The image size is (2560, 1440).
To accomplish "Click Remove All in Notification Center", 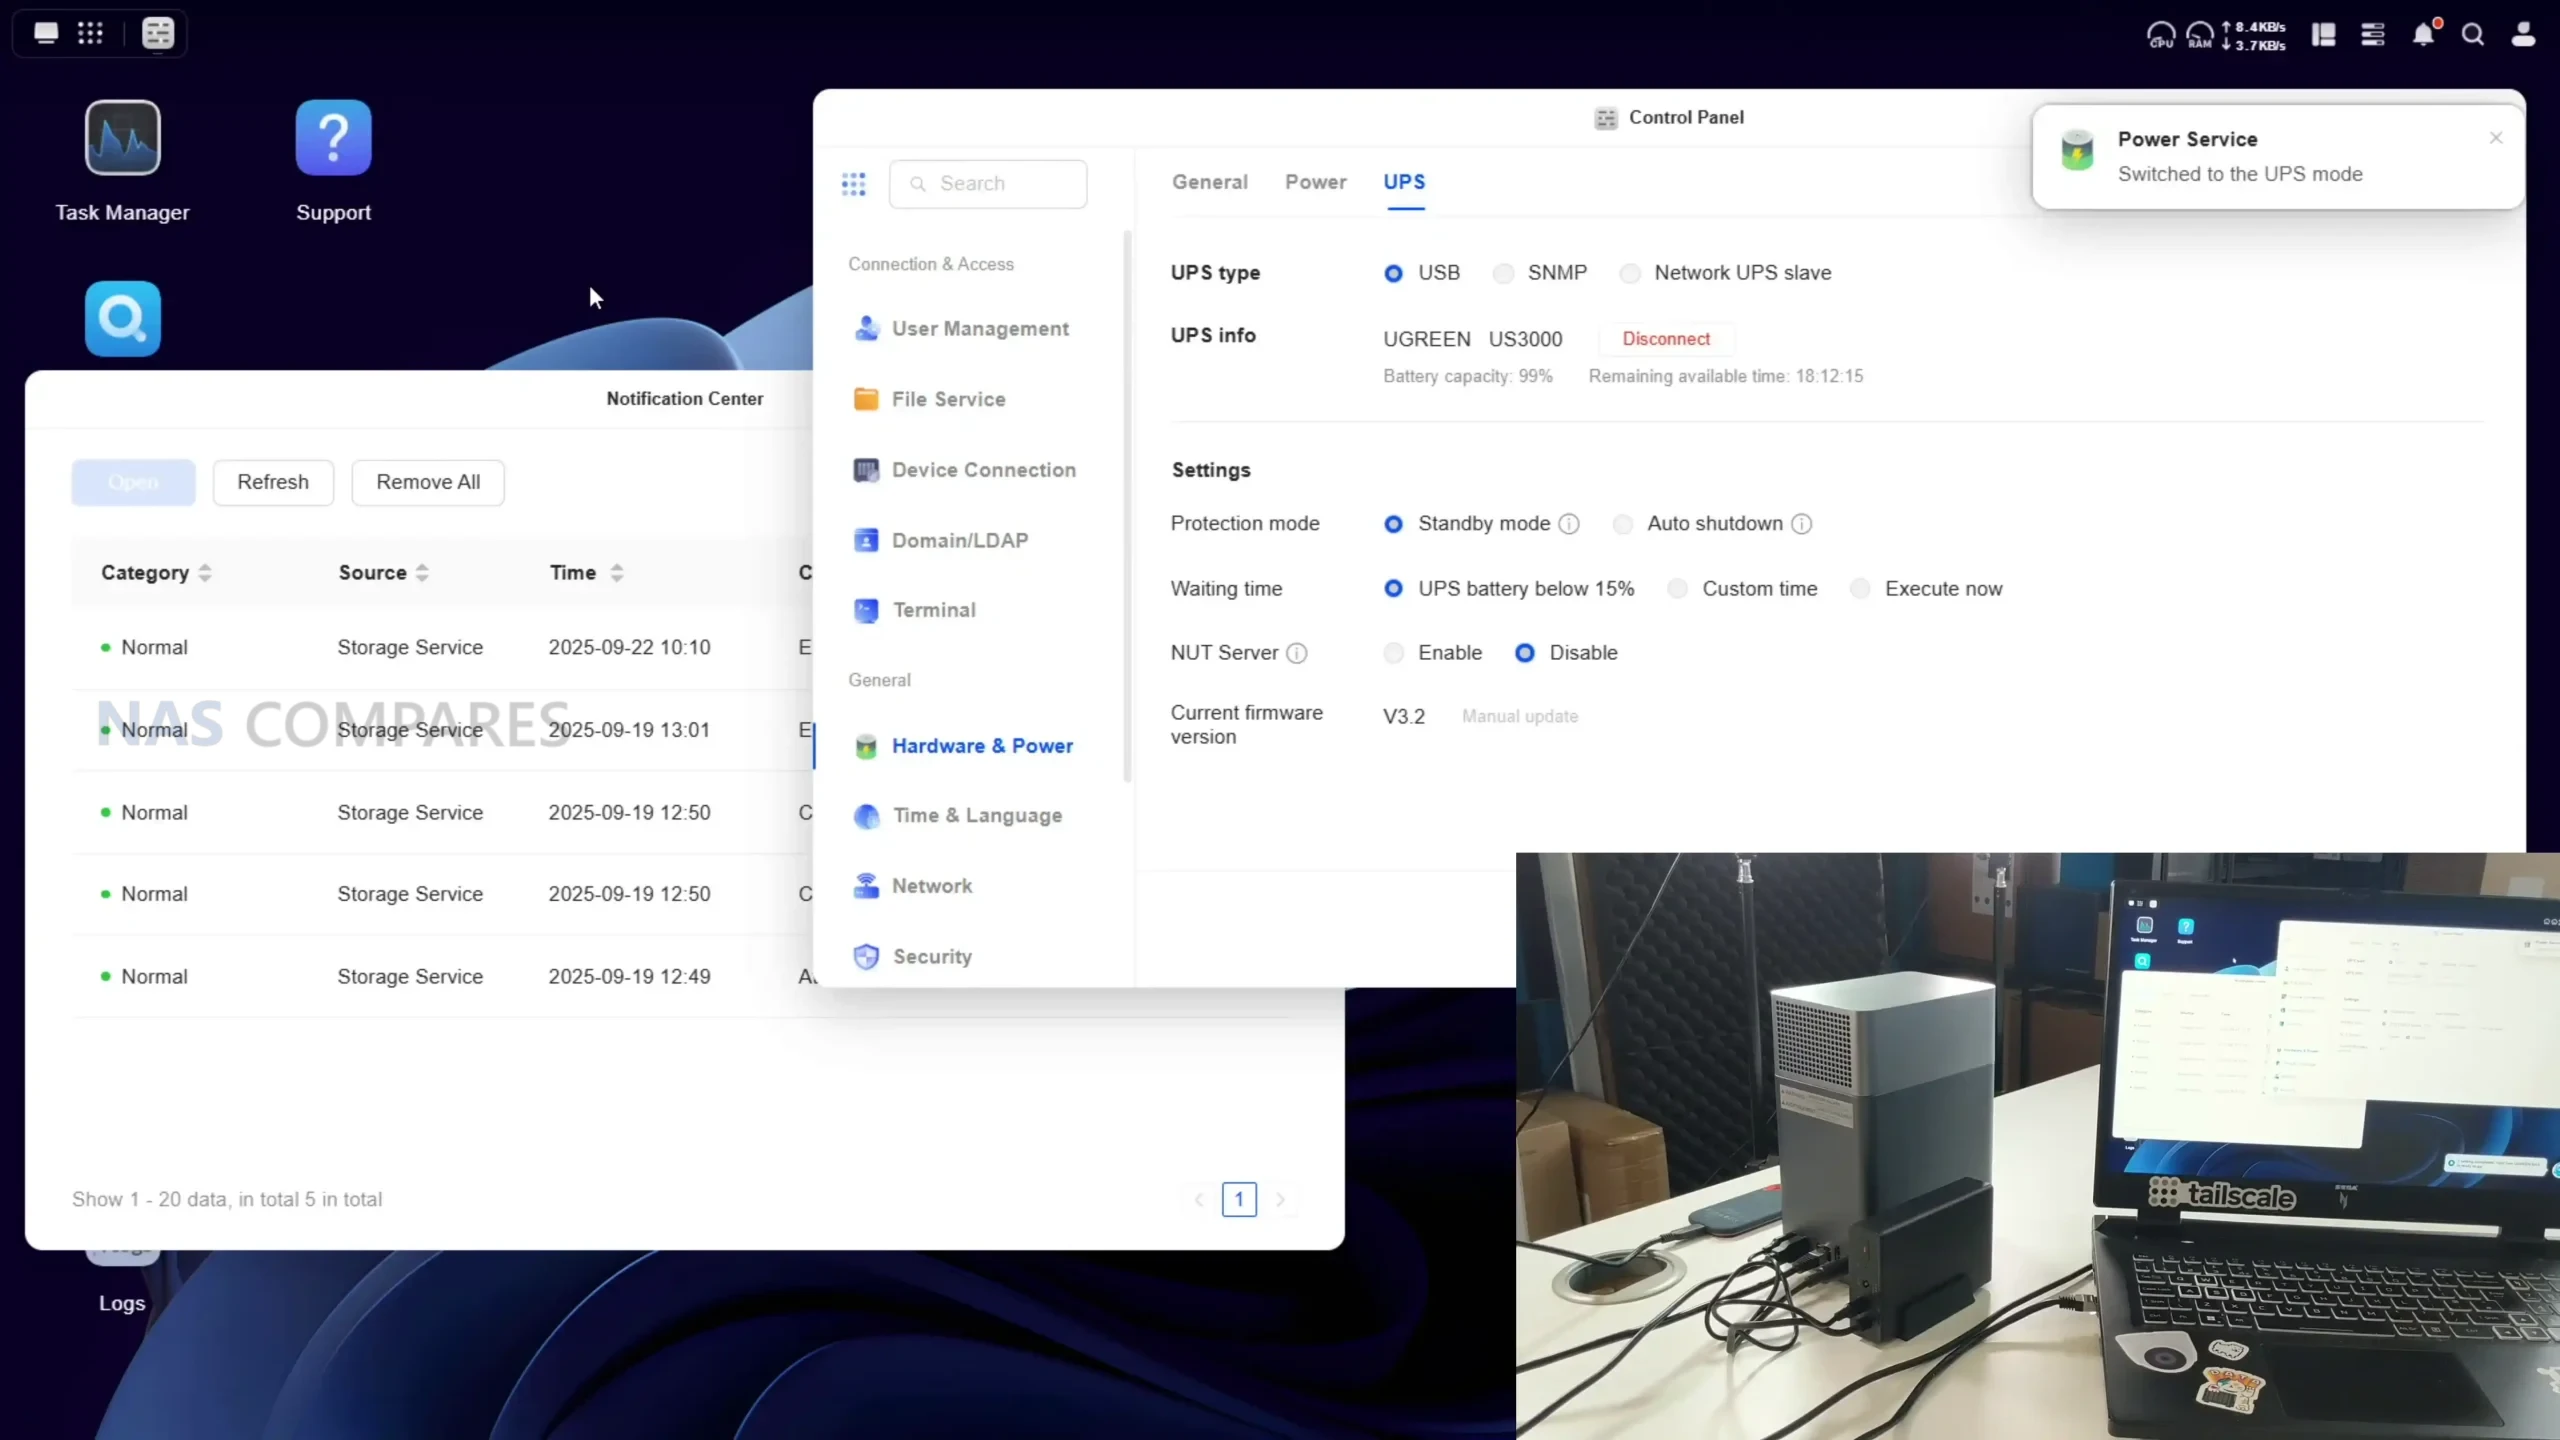I will 428,482.
